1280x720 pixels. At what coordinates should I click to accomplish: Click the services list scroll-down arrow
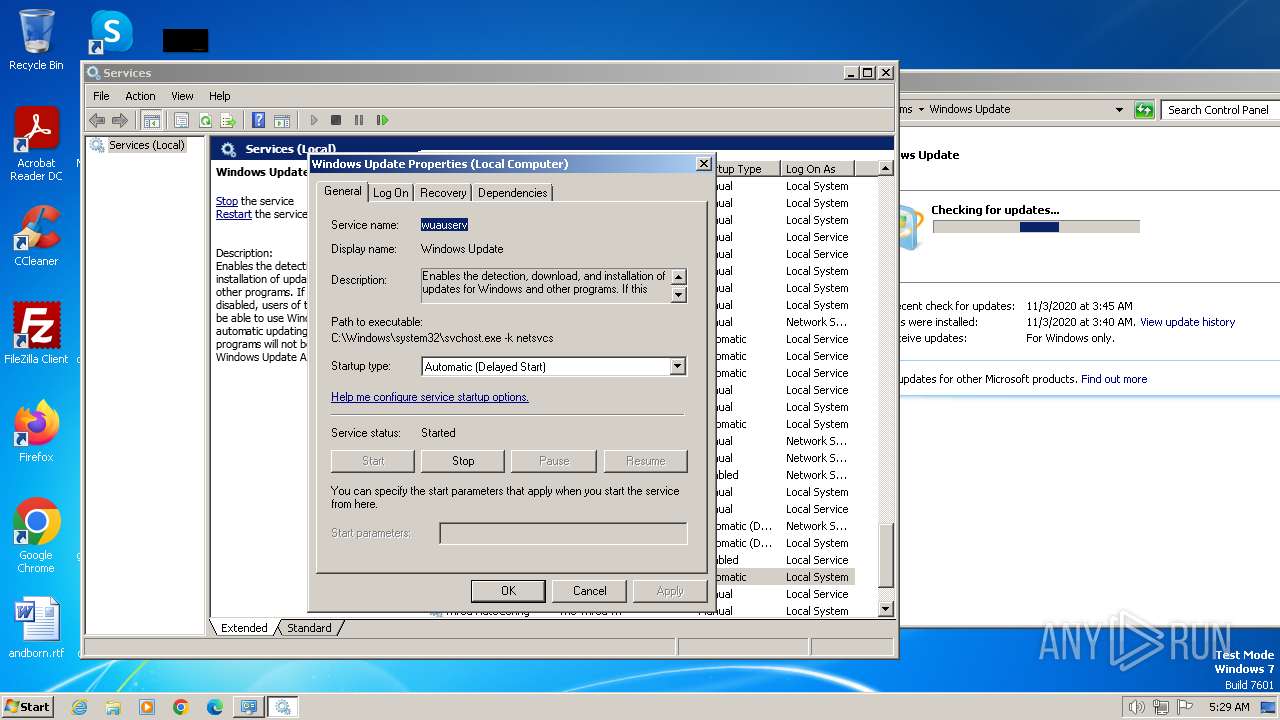pyautogui.click(x=885, y=609)
